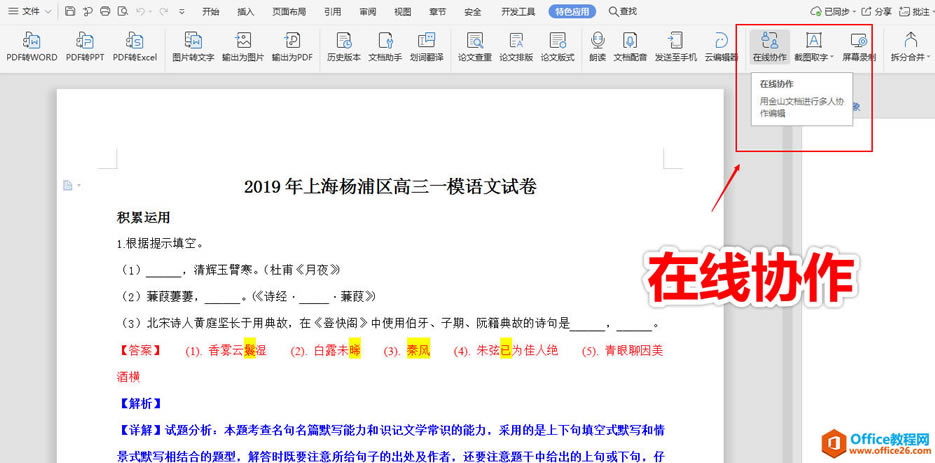935x463 pixels.
Task: Click the PDF转Excel converter icon
Action: [134, 46]
